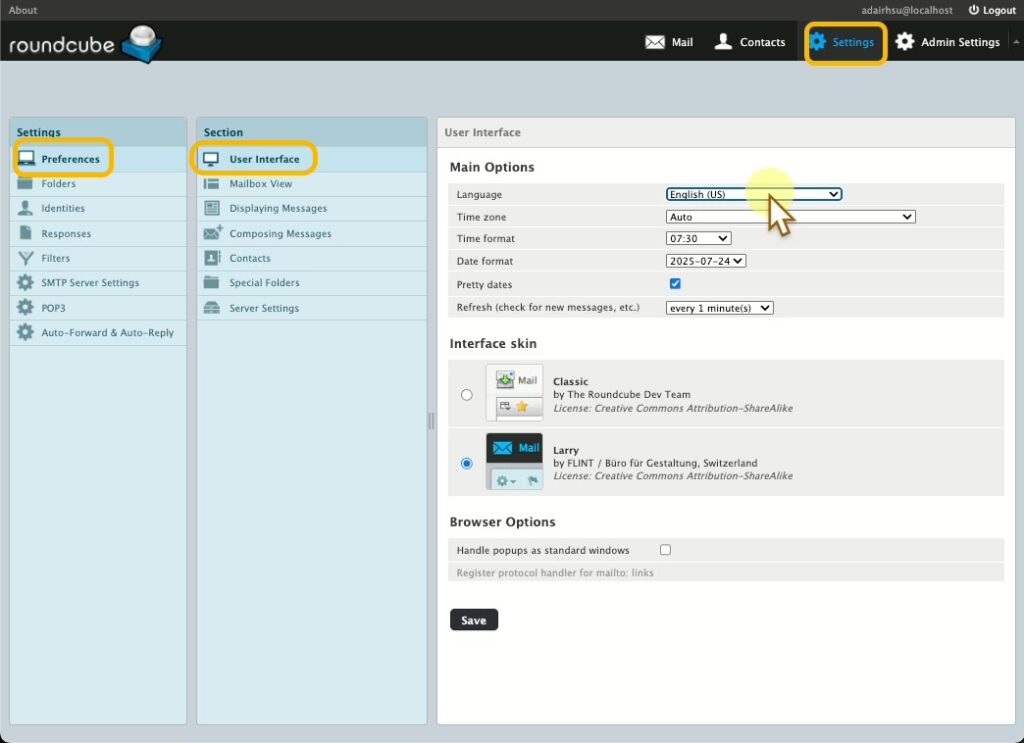Click the small arrow at the edge of top navigation
The width and height of the screenshot is (1024, 743).
[x=1016, y=41]
